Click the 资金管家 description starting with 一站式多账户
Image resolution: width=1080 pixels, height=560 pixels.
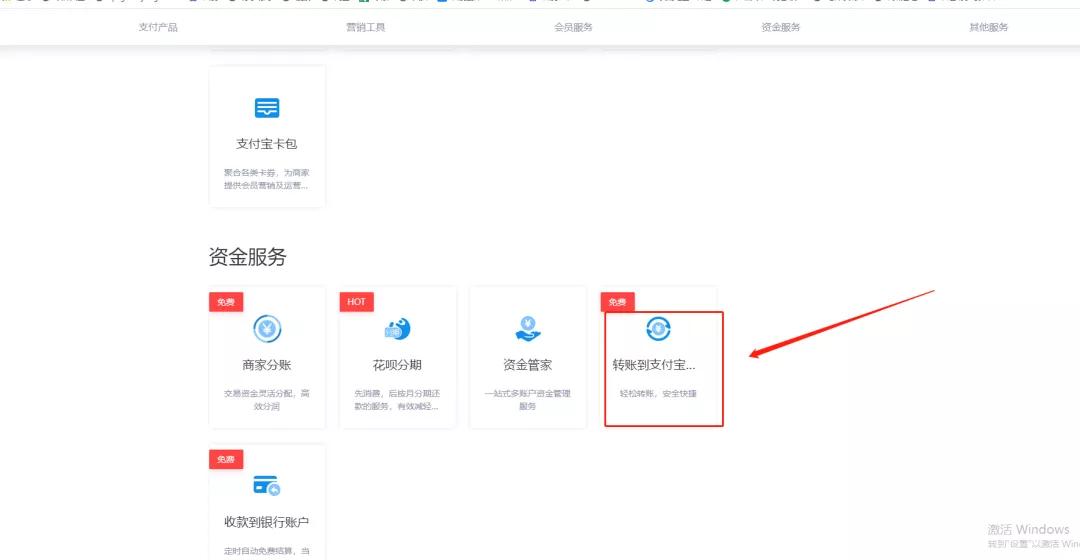pos(528,400)
